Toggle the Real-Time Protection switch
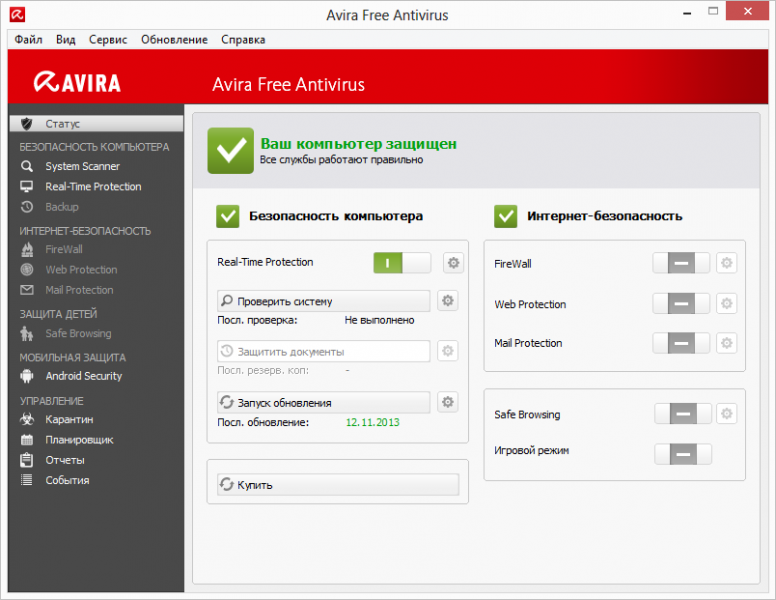This screenshot has width=776, height=600. (402, 263)
